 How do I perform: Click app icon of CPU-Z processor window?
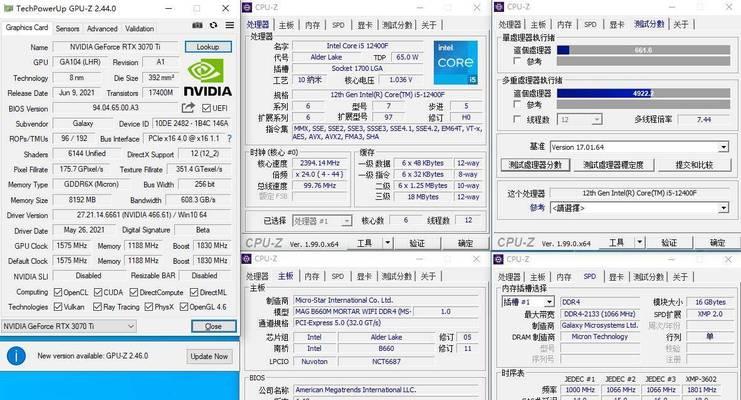tap(247, 7)
